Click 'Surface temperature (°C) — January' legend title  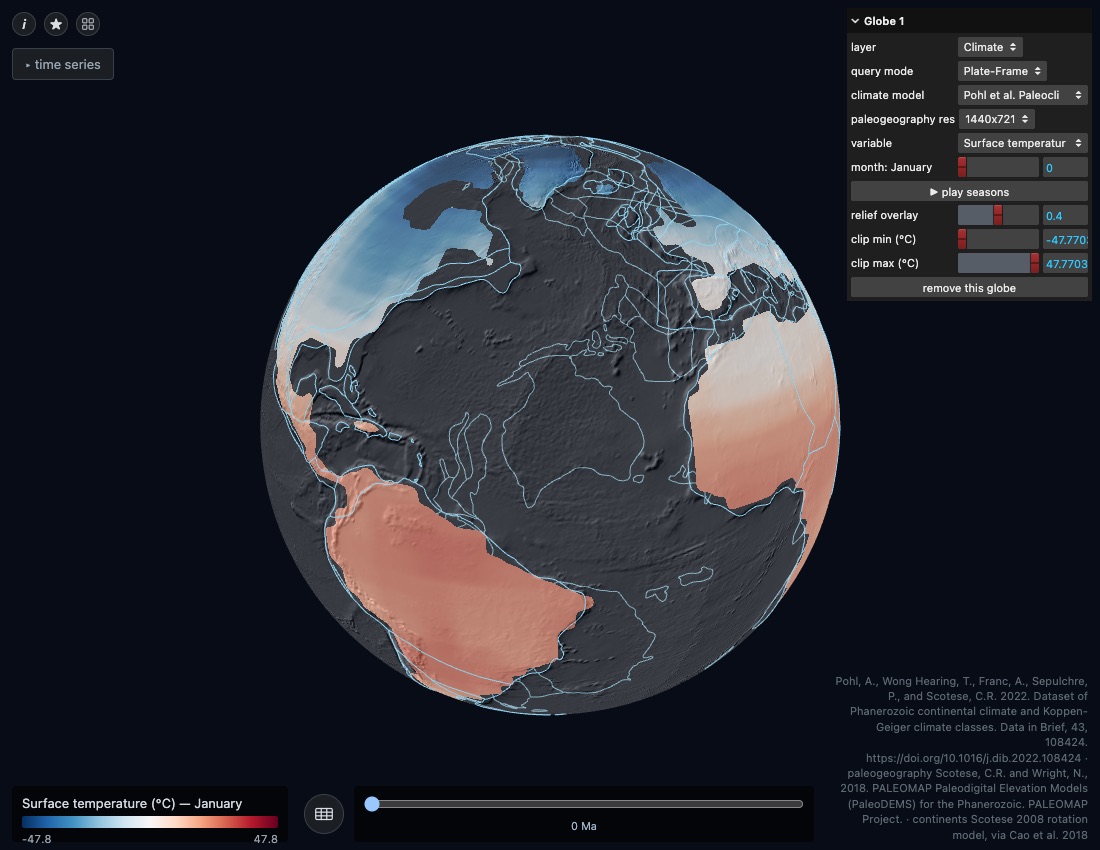coord(132,804)
